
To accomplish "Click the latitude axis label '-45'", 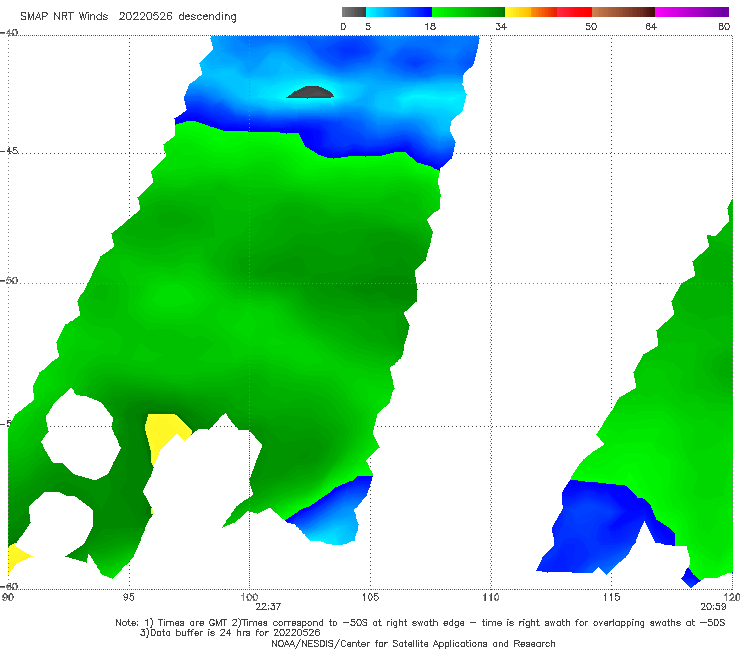I will pos(9,151).
